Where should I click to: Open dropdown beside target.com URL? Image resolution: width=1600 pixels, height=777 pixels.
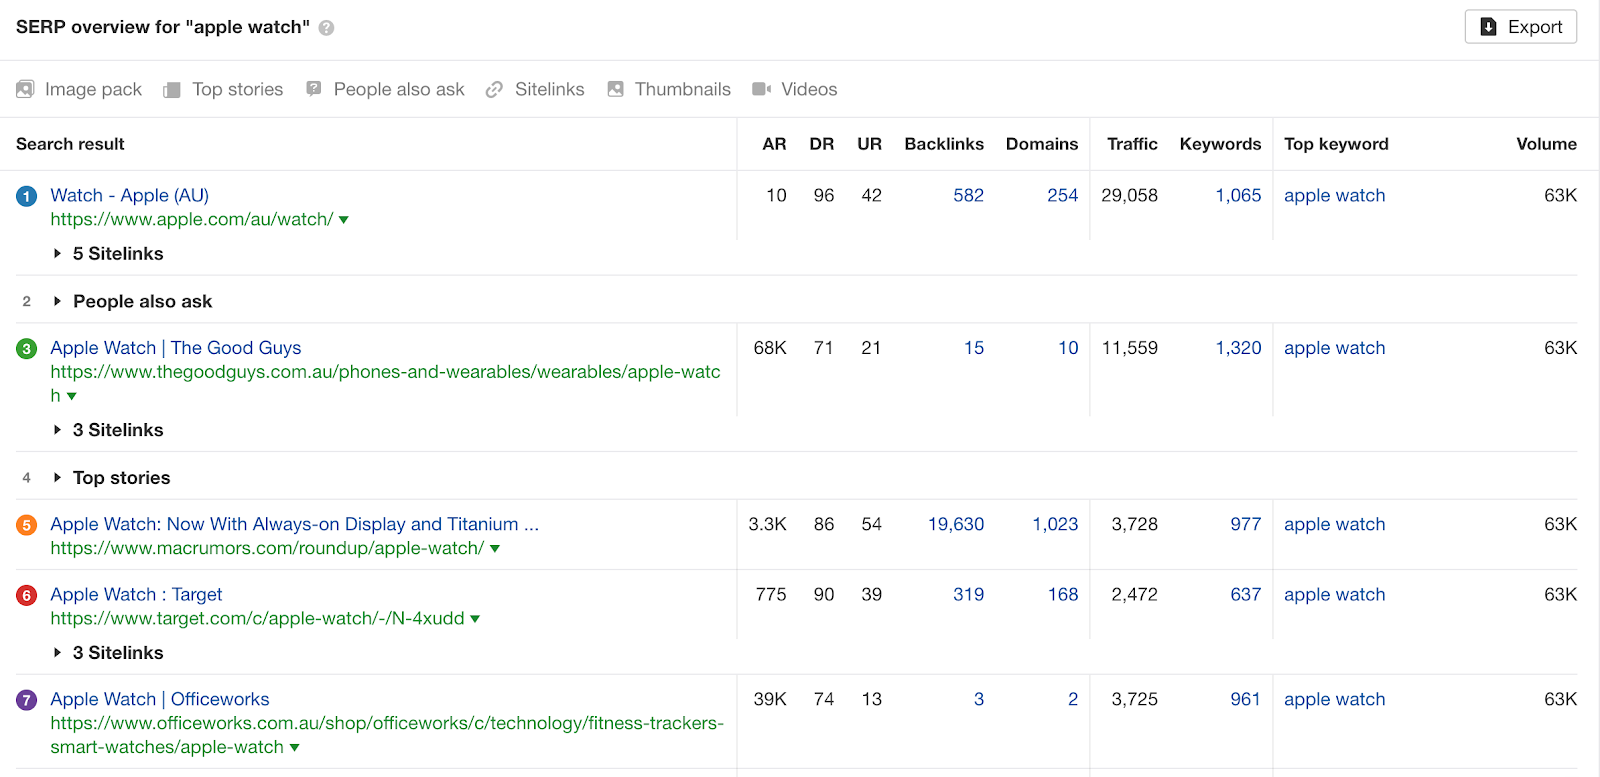pyautogui.click(x=475, y=619)
